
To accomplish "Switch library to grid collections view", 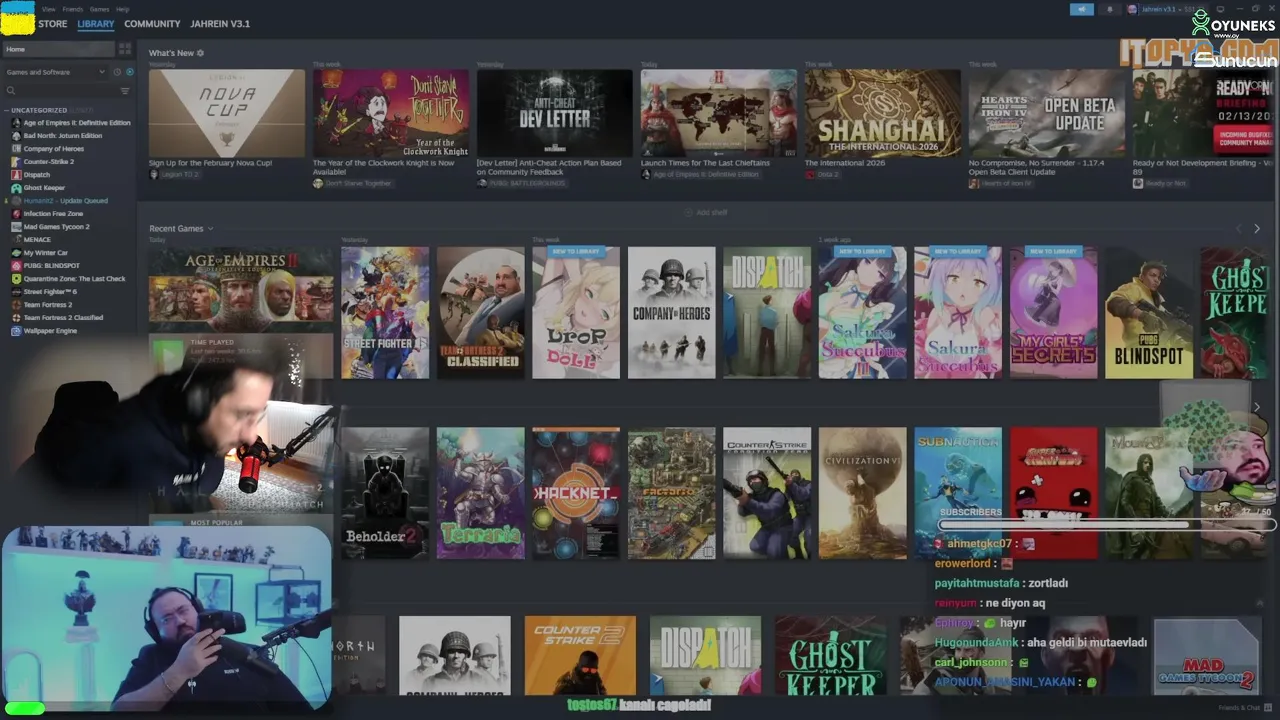I will [125, 49].
